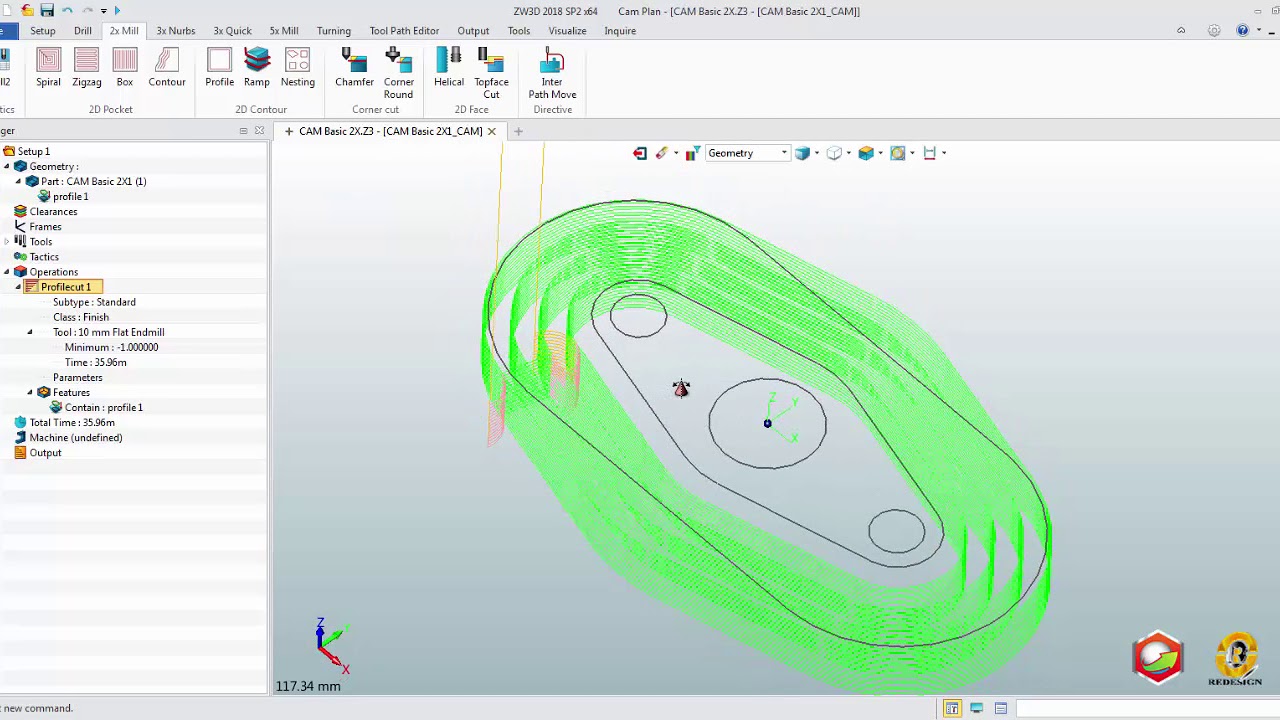Open the Visualize ribbon tab

[x=567, y=31]
